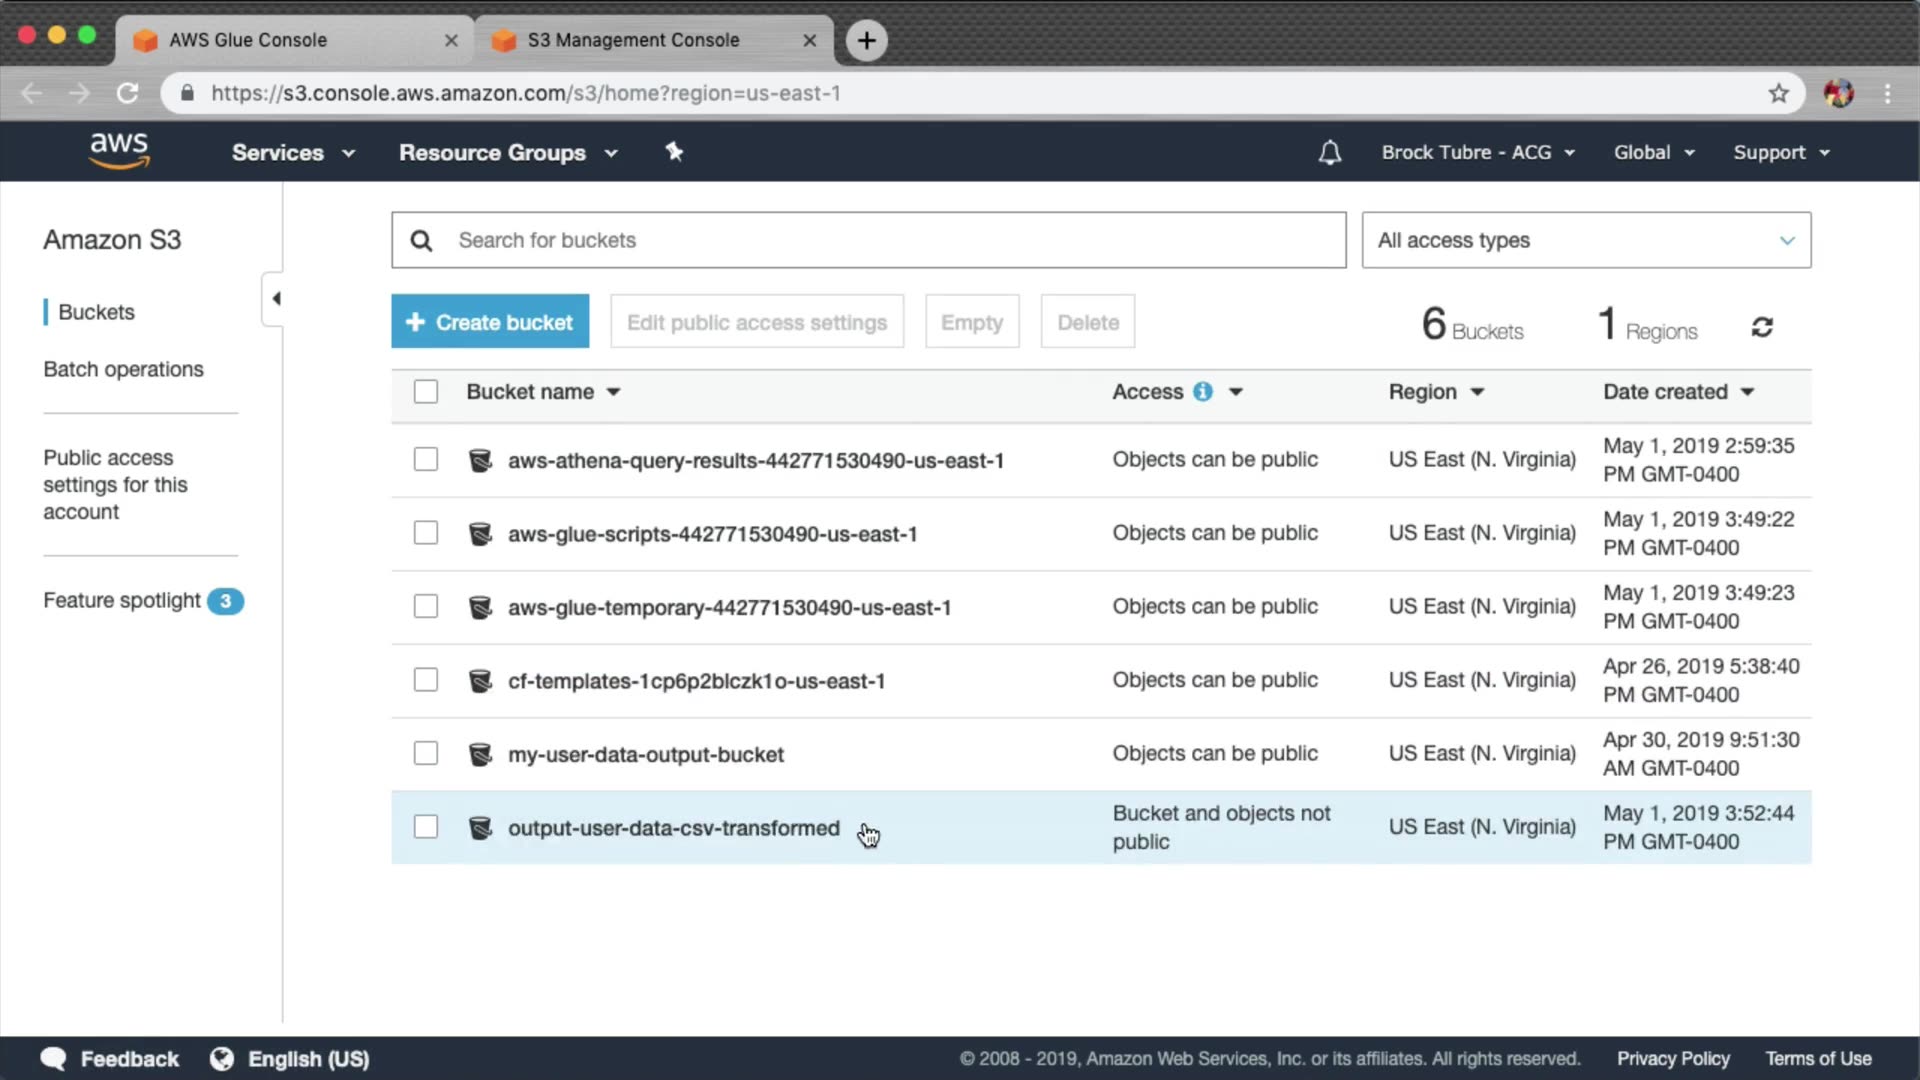
Task: Select the output-user-data-csv-transformed checkbox
Action: click(x=426, y=827)
